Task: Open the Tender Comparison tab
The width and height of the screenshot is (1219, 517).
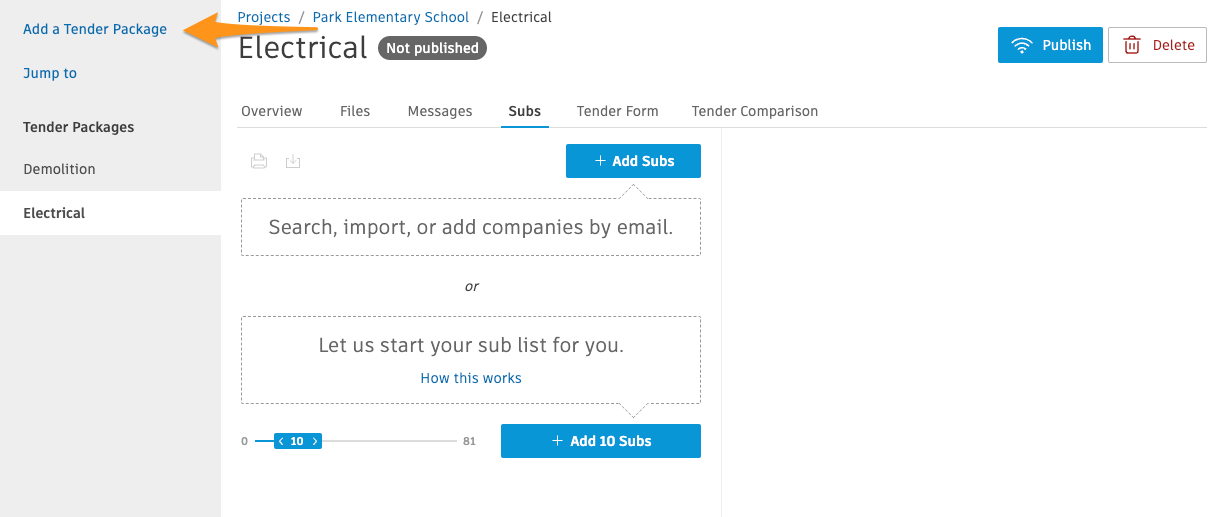Action: coord(755,111)
